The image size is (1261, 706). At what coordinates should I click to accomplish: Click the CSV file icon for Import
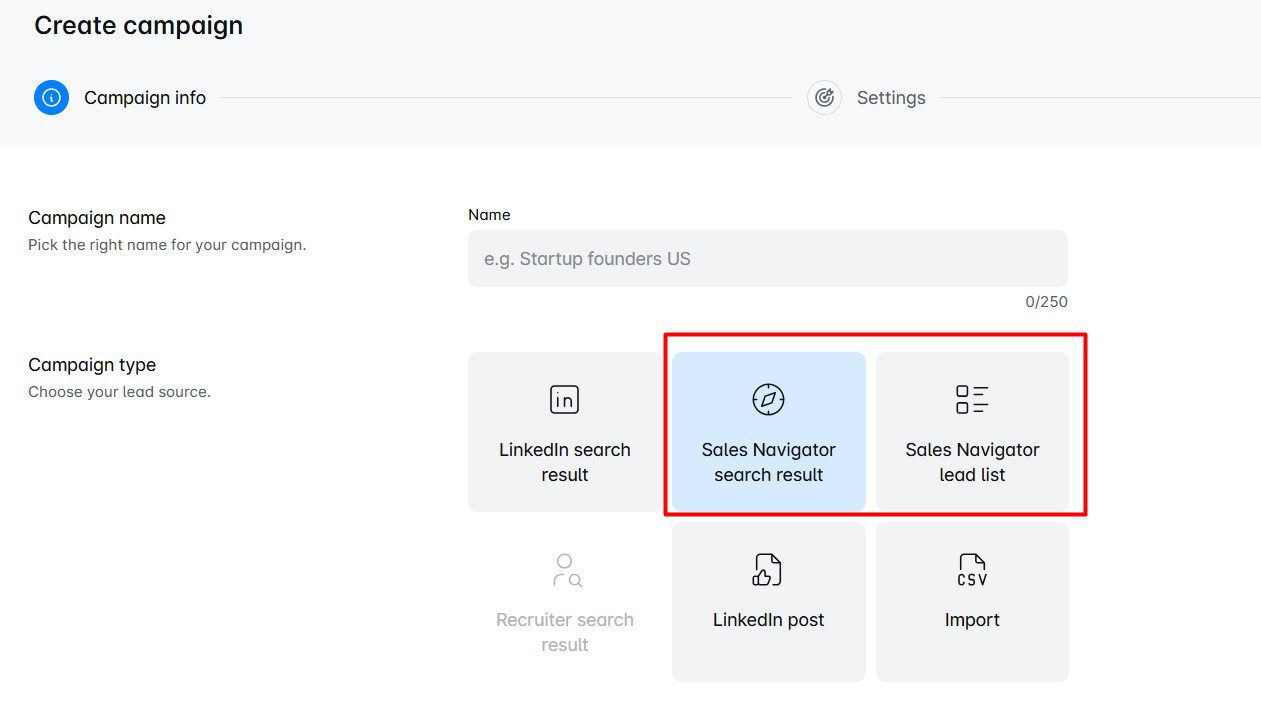click(x=972, y=569)
